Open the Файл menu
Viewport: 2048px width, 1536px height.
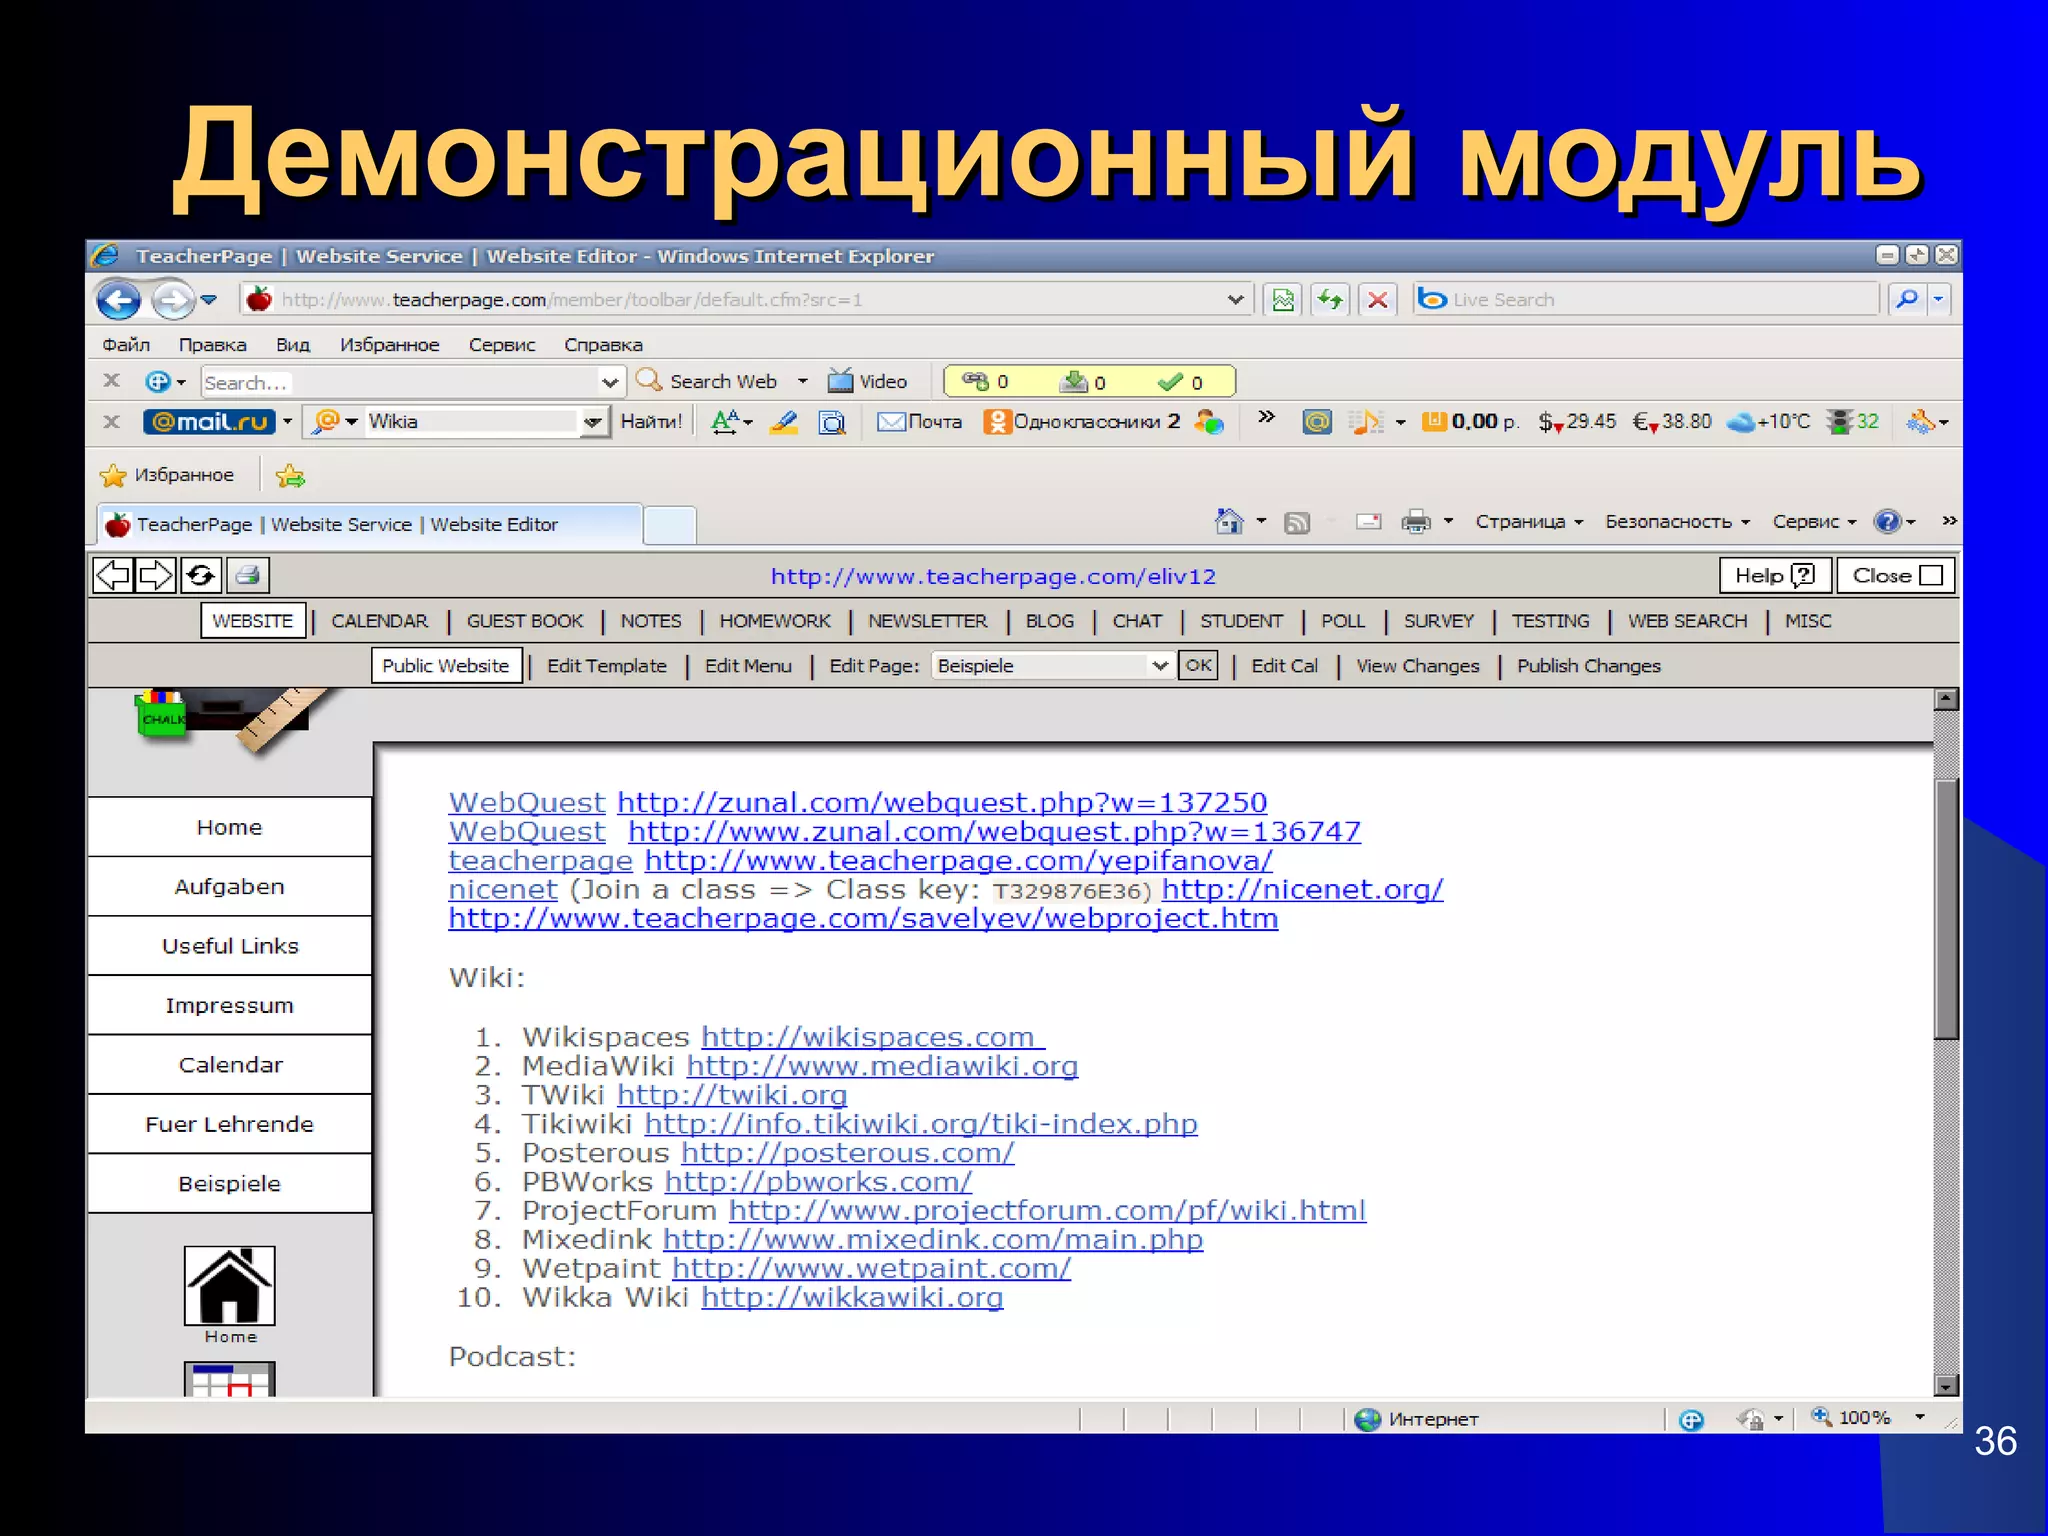pyautogui.click(x=126, y=344)
